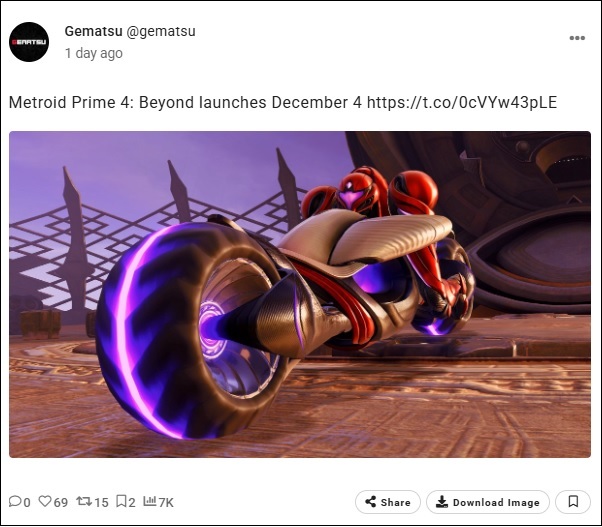Viewport: 602px width, 527px height.
Task: Click the Gematsu profile avatar
Action: click(x=29, y=42)
